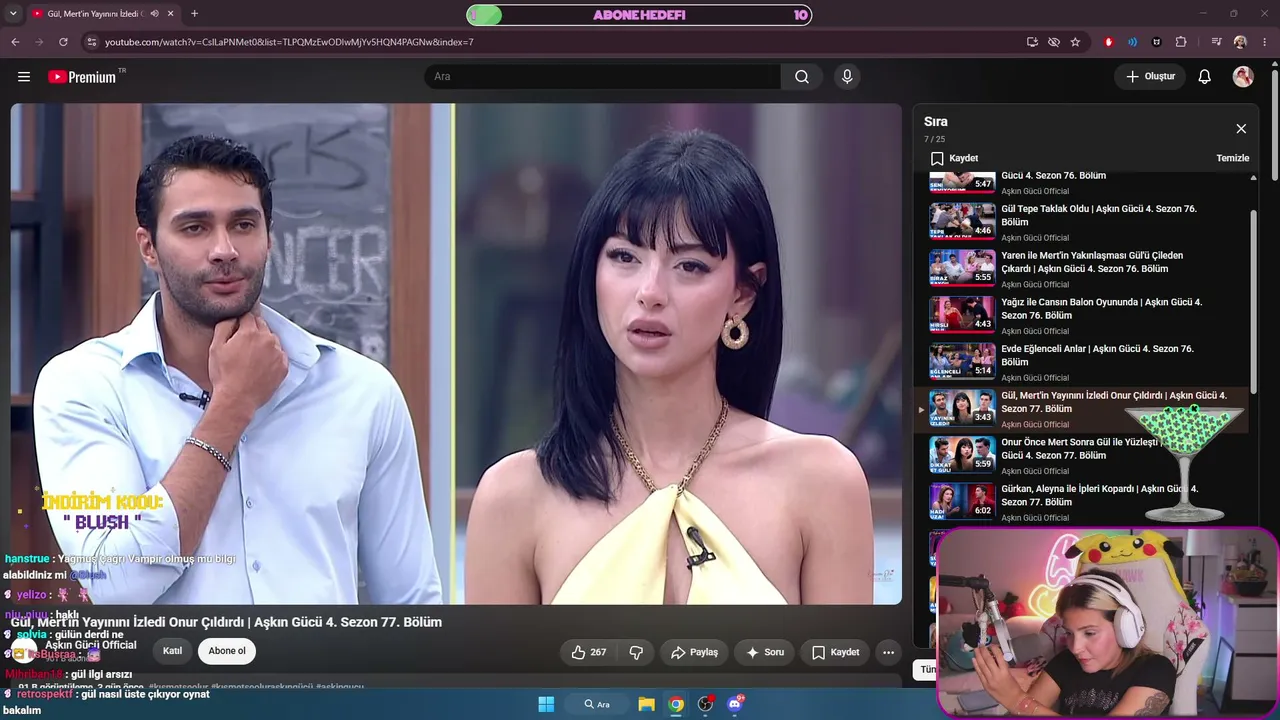Image resolution: width=1280 pixels, height=720 pixels.
Task: Bookmark this page with the star
Action: click(1075, 42)
